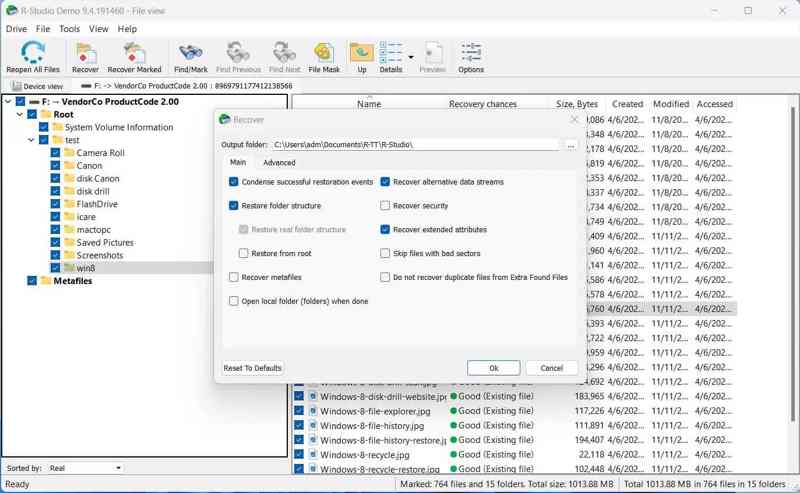Screen dimensions: 800x493
Task: Collapse the Root folder node
Action: click(20, 114)
